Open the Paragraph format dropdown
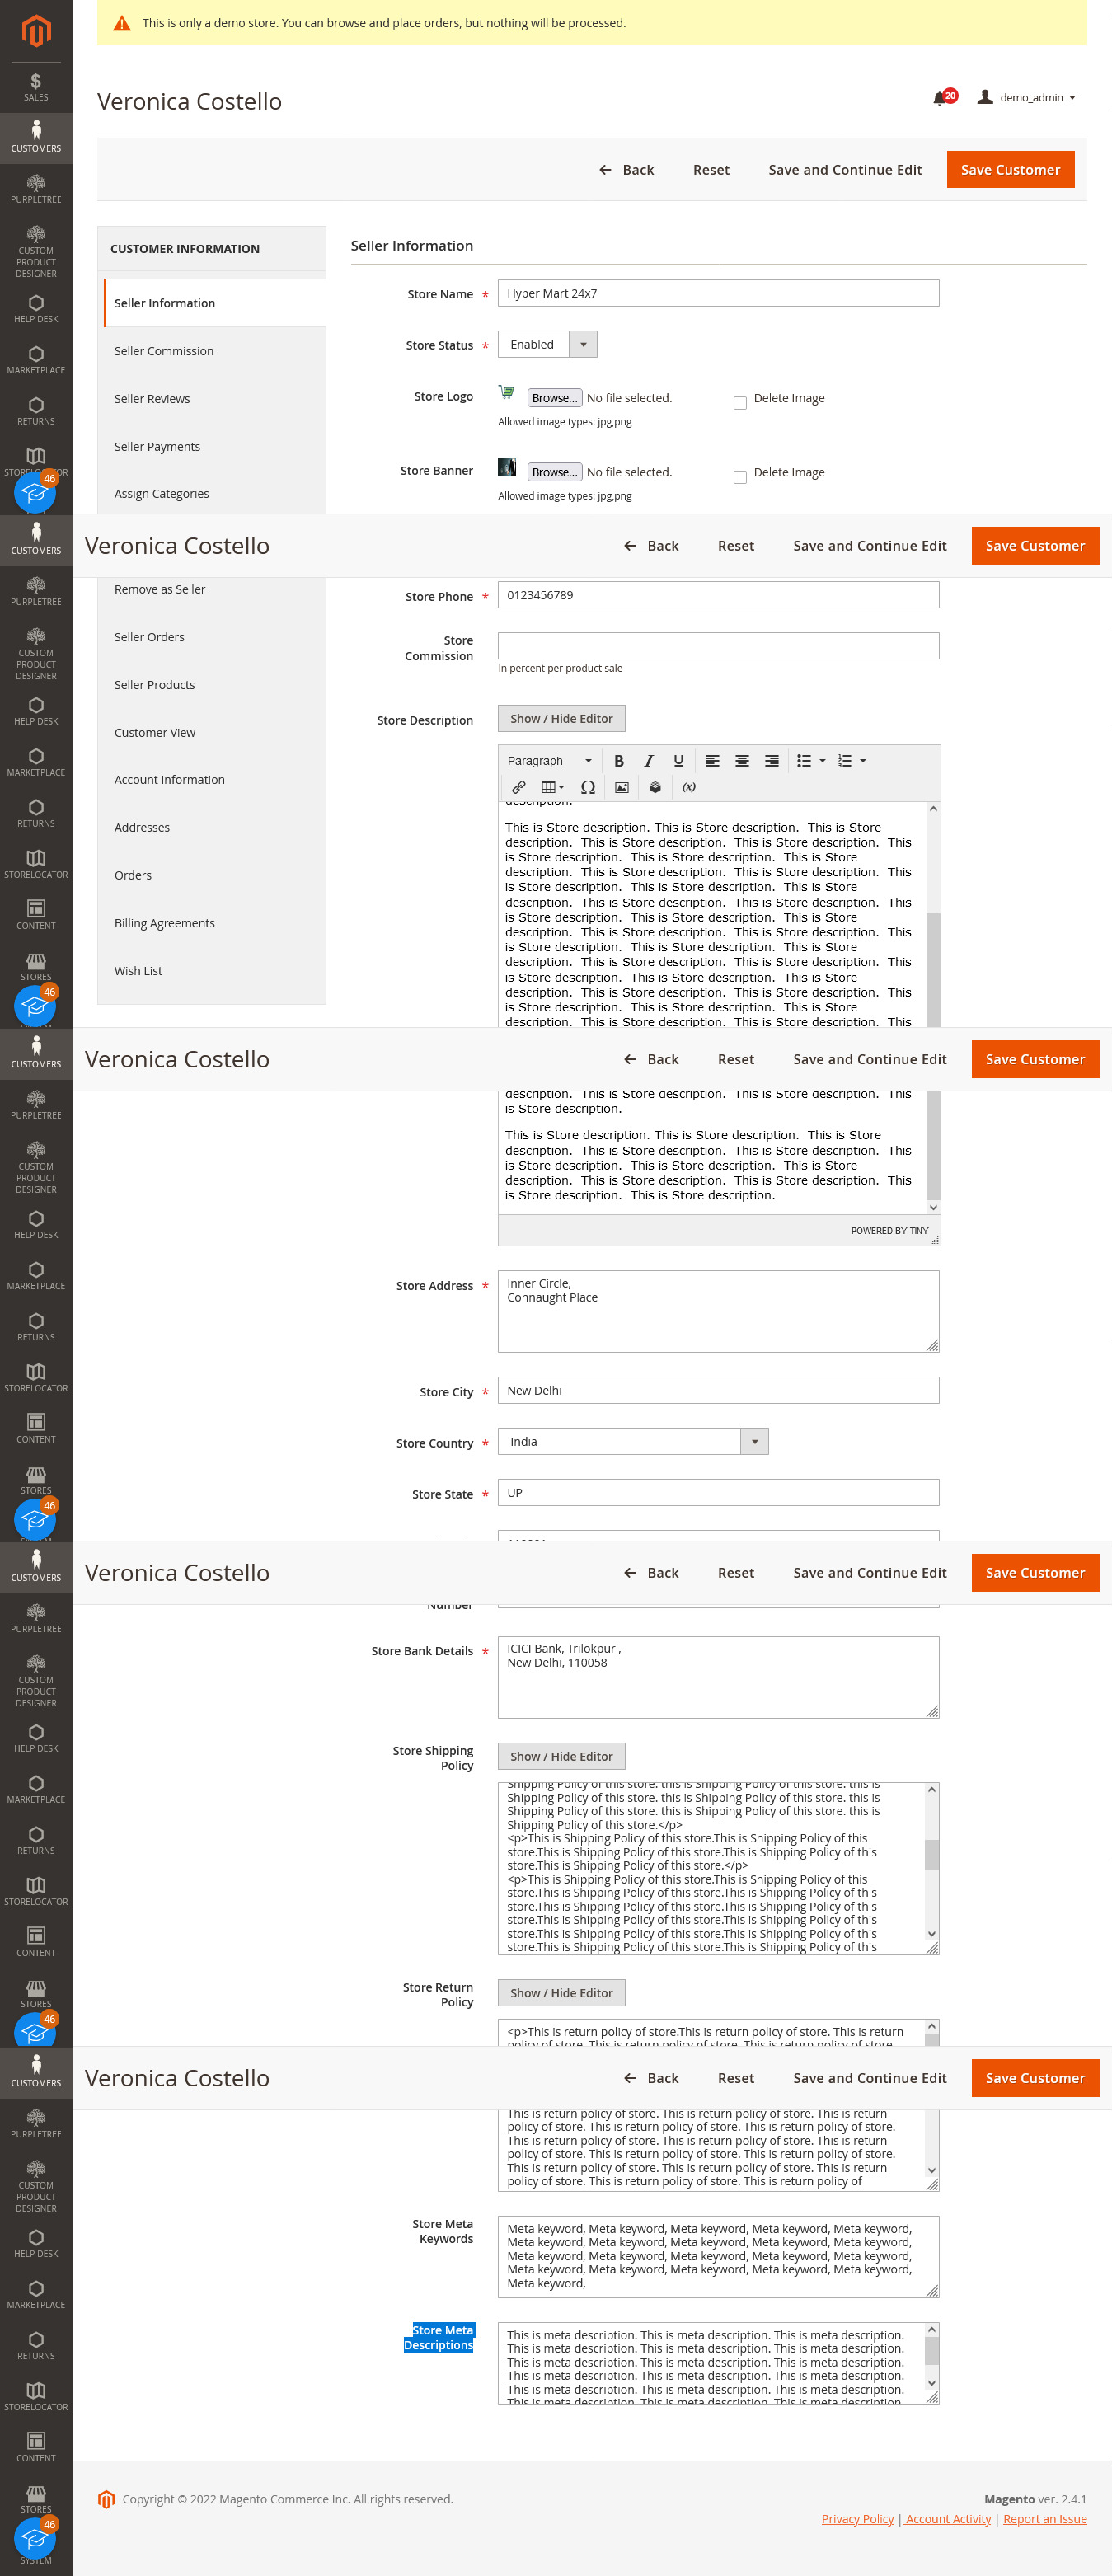The width and height of the screenshot is (1112, 2576). pyautogui.click(x=549, y=761)
